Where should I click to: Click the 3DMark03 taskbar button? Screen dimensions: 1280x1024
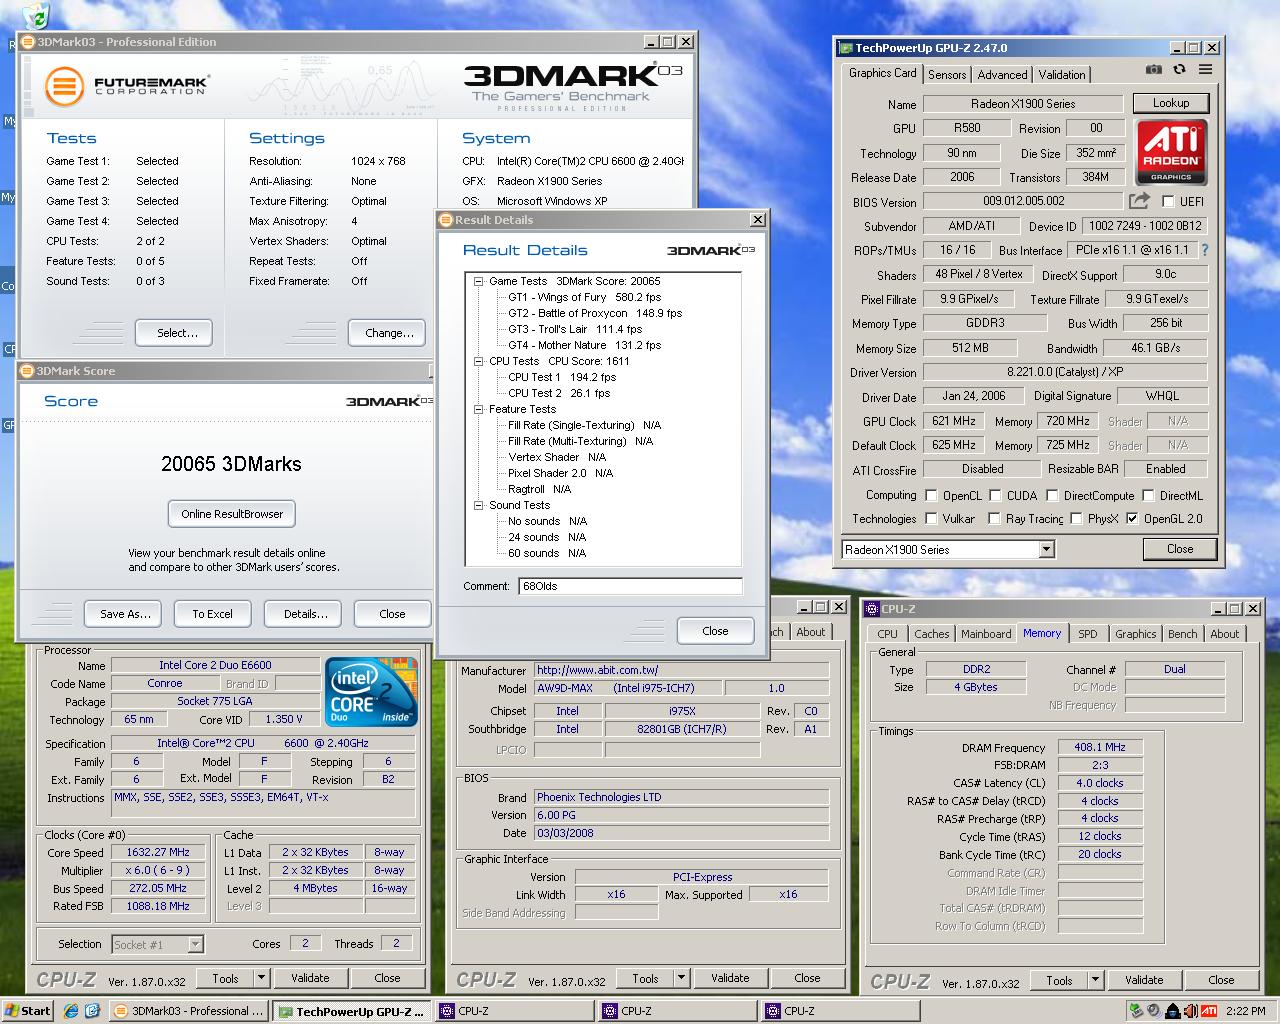189,1011
